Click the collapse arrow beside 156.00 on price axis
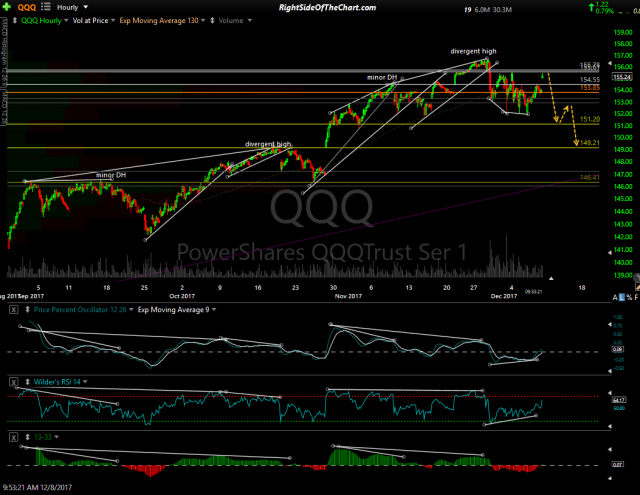 (x=610, y=64)
